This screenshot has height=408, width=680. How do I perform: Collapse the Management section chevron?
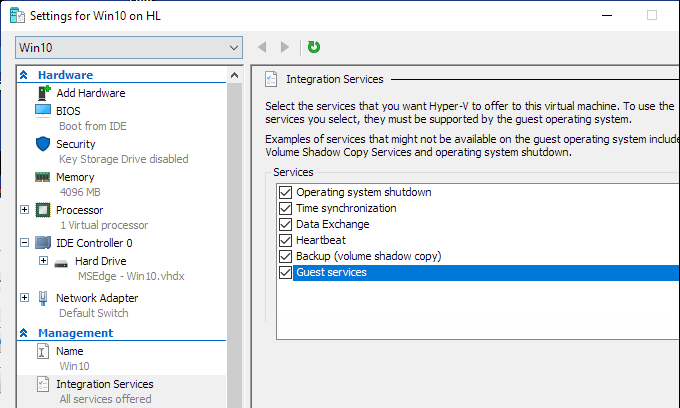24,333
